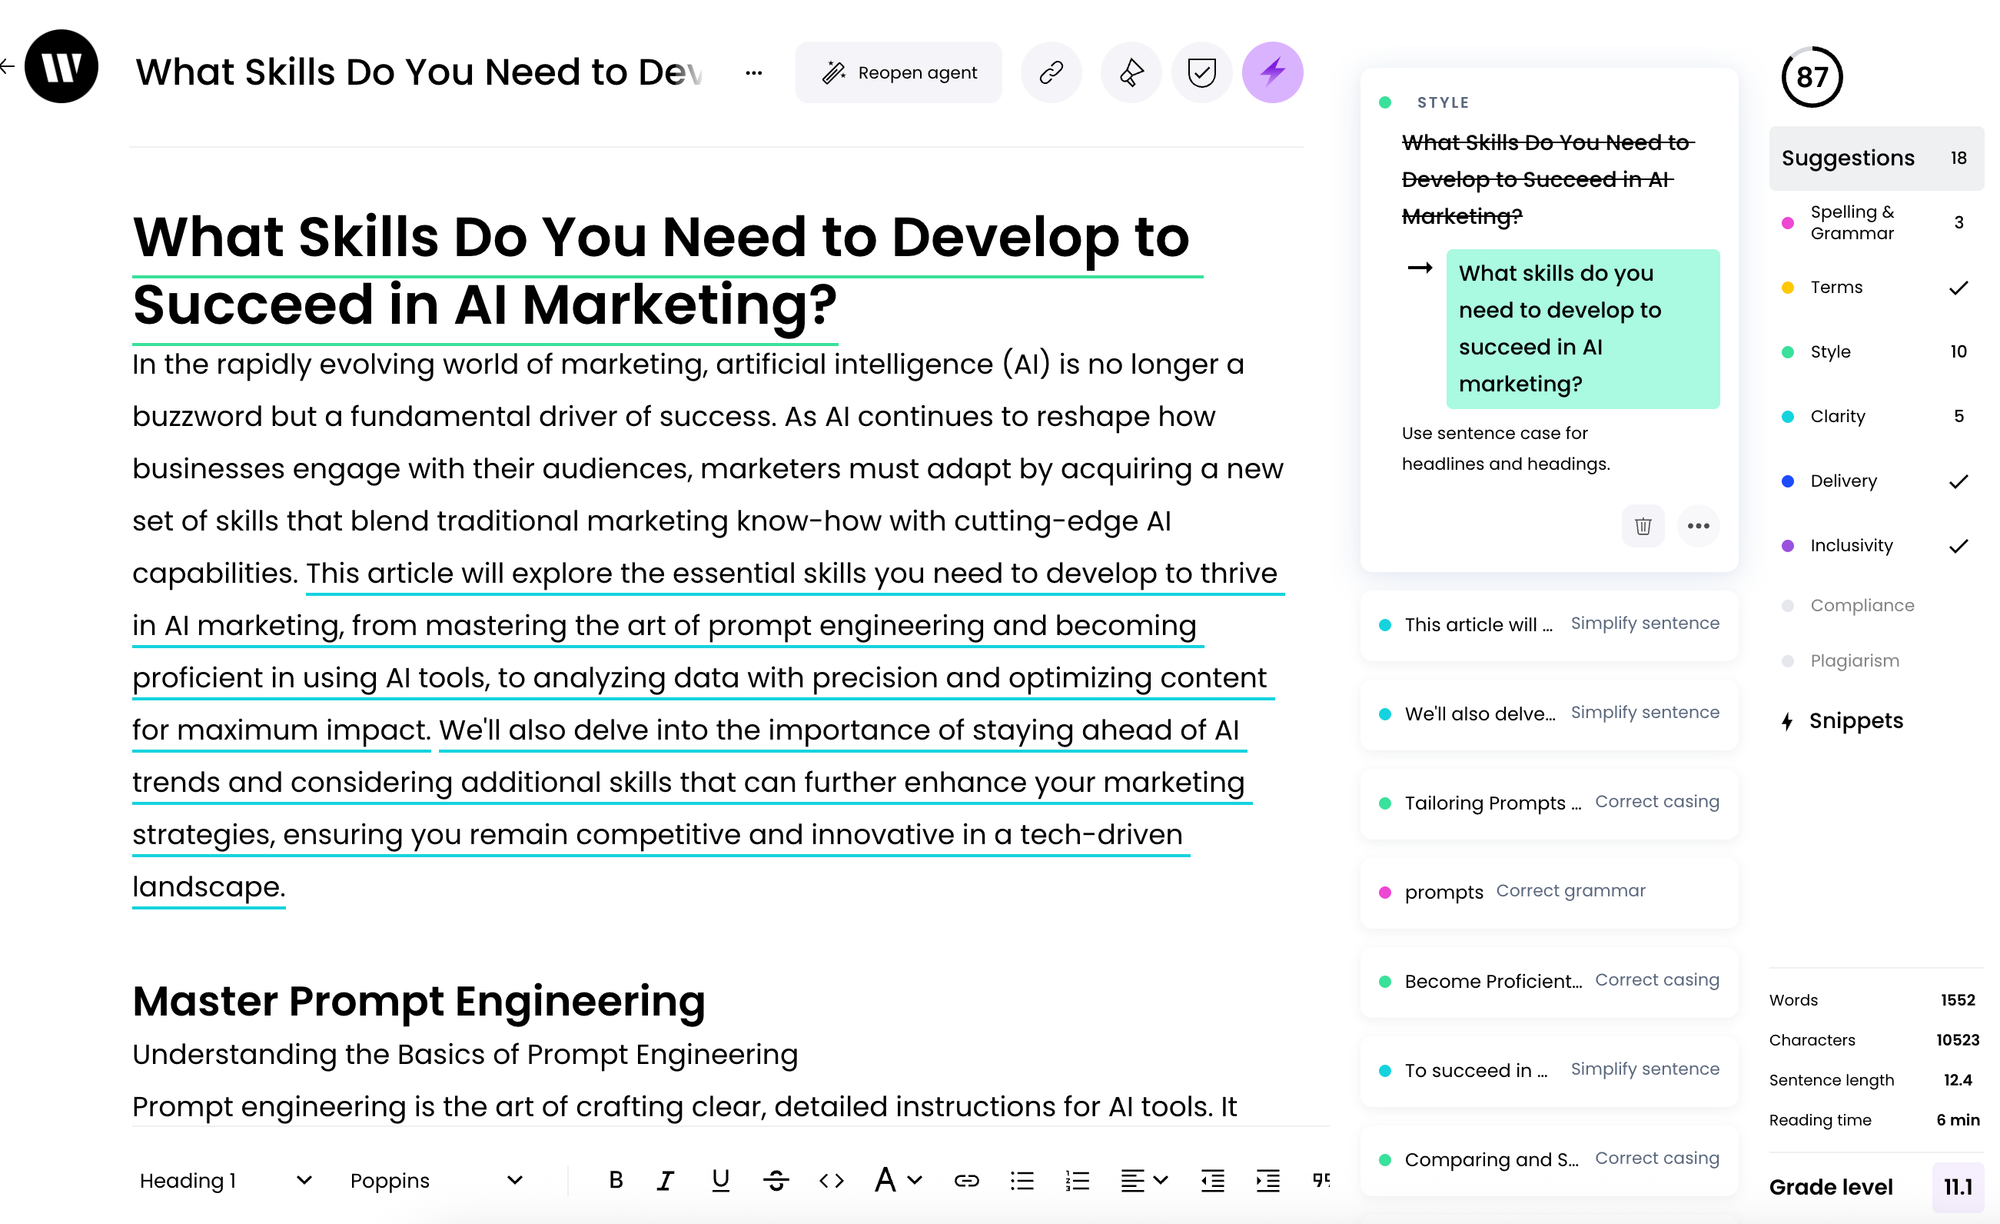Insert a numbered list
Screen dimensions: 2000x1224
[x=1077, y=1180]
